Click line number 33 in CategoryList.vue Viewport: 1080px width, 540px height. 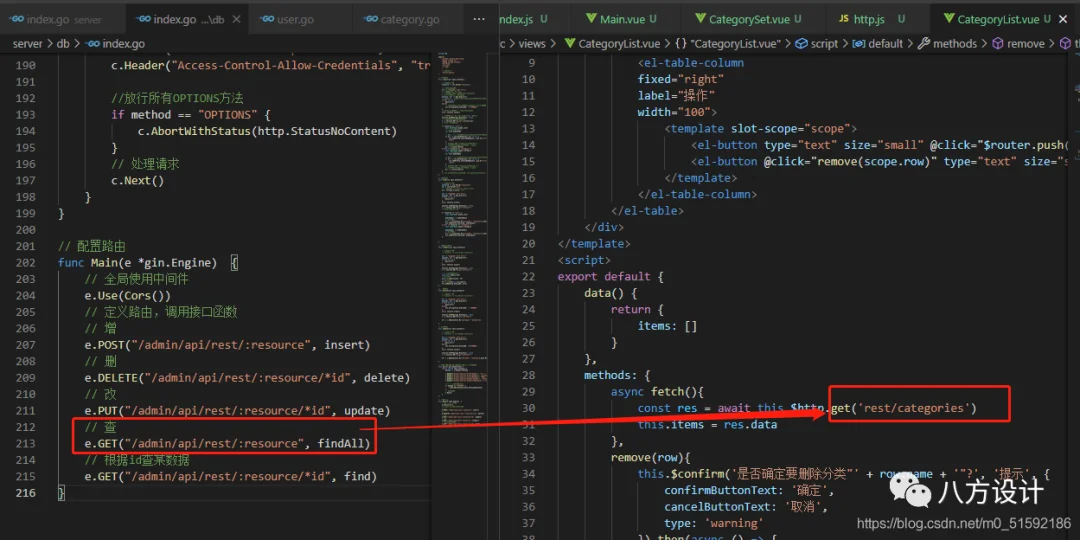tap(528, 457)
